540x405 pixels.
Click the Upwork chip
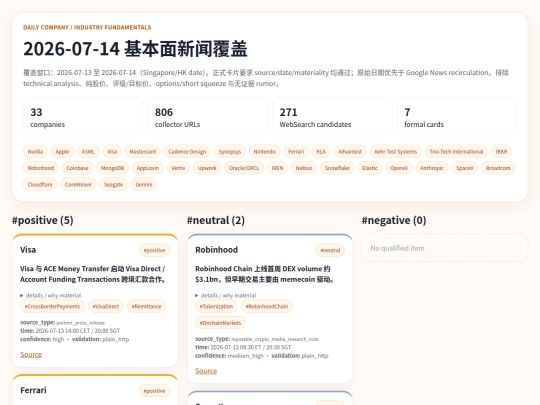[207, 168]
